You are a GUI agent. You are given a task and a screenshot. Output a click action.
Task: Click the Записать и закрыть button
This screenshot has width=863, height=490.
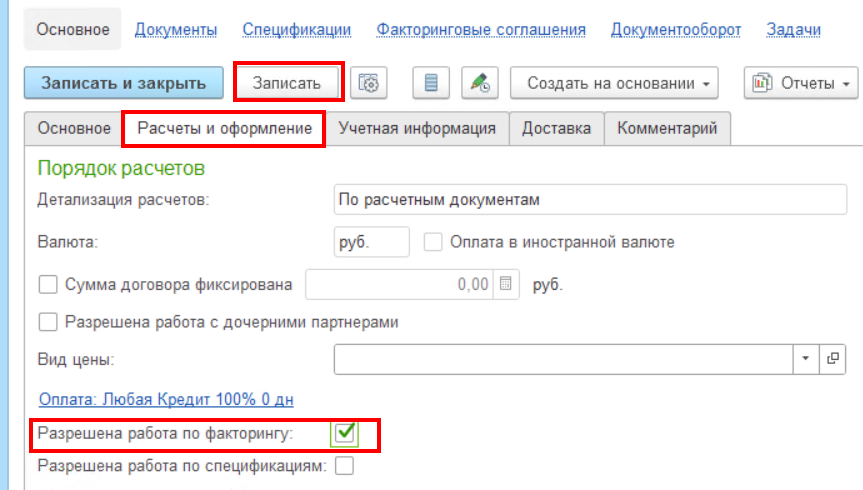pos(124,83)
